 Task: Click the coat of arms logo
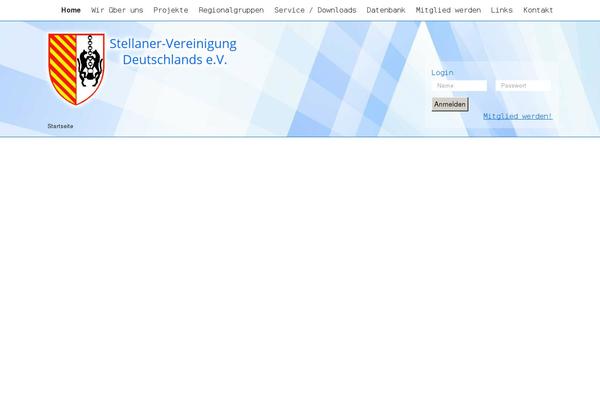77,69
